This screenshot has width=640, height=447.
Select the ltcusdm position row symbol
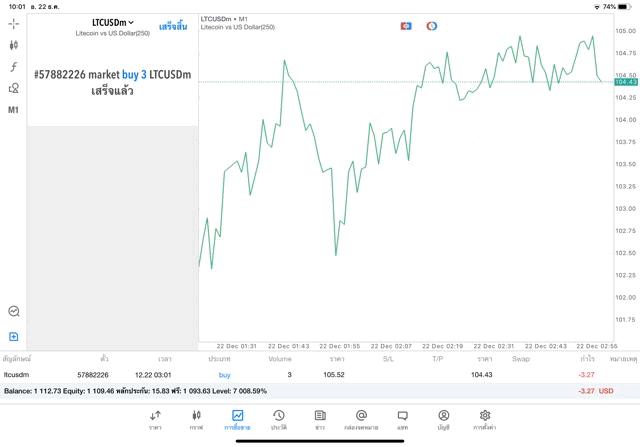[x=16, y=375]
